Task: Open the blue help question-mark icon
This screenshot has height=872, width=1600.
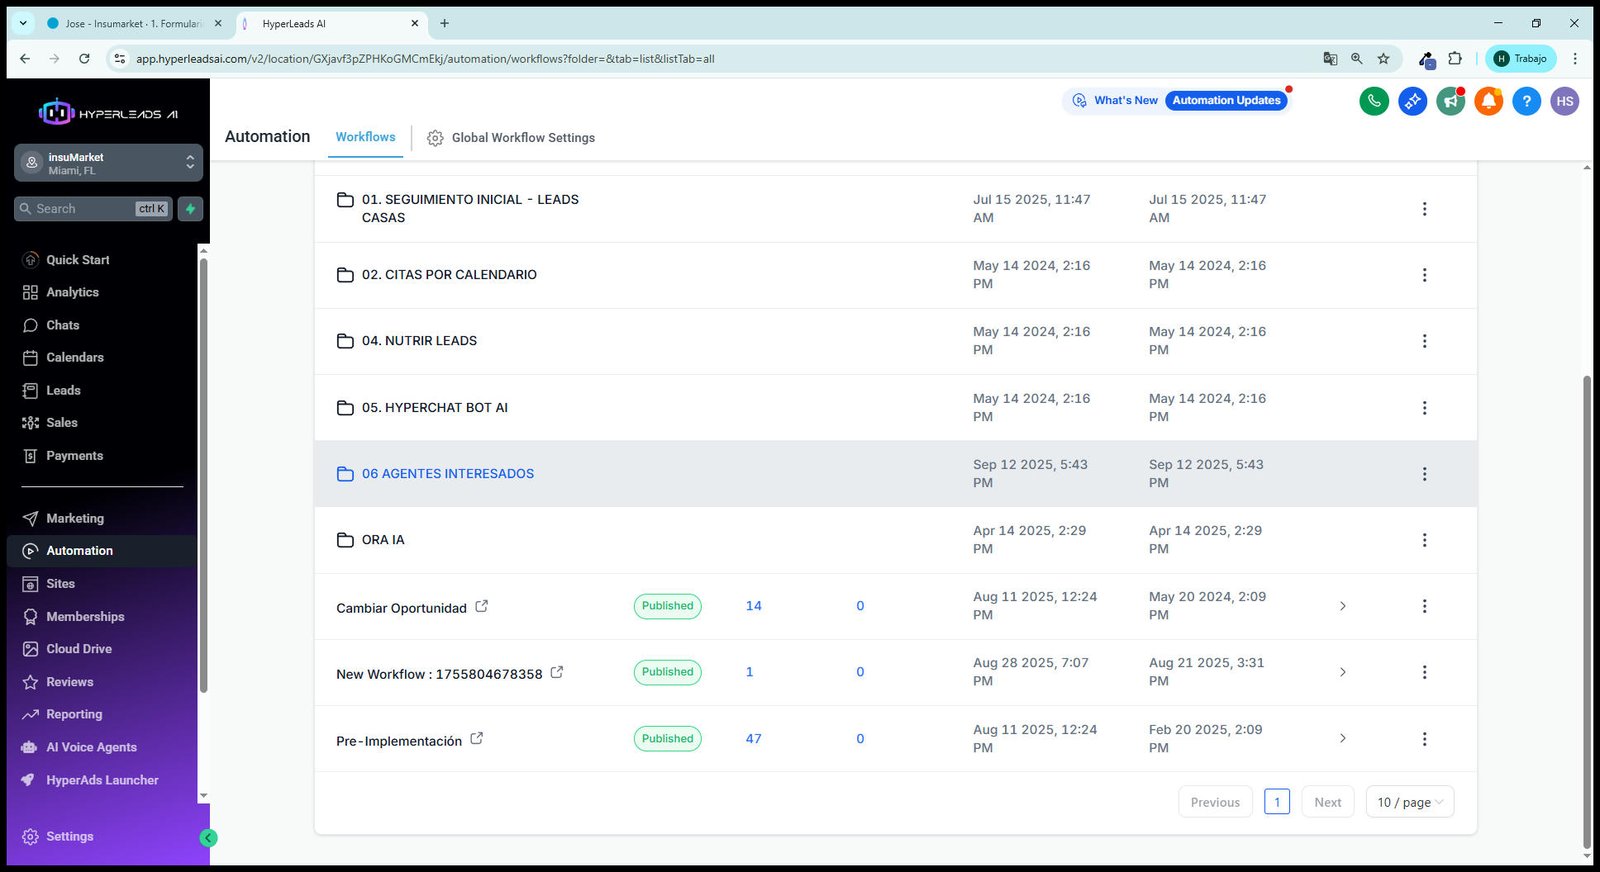Action: (x=1527, y=101)
